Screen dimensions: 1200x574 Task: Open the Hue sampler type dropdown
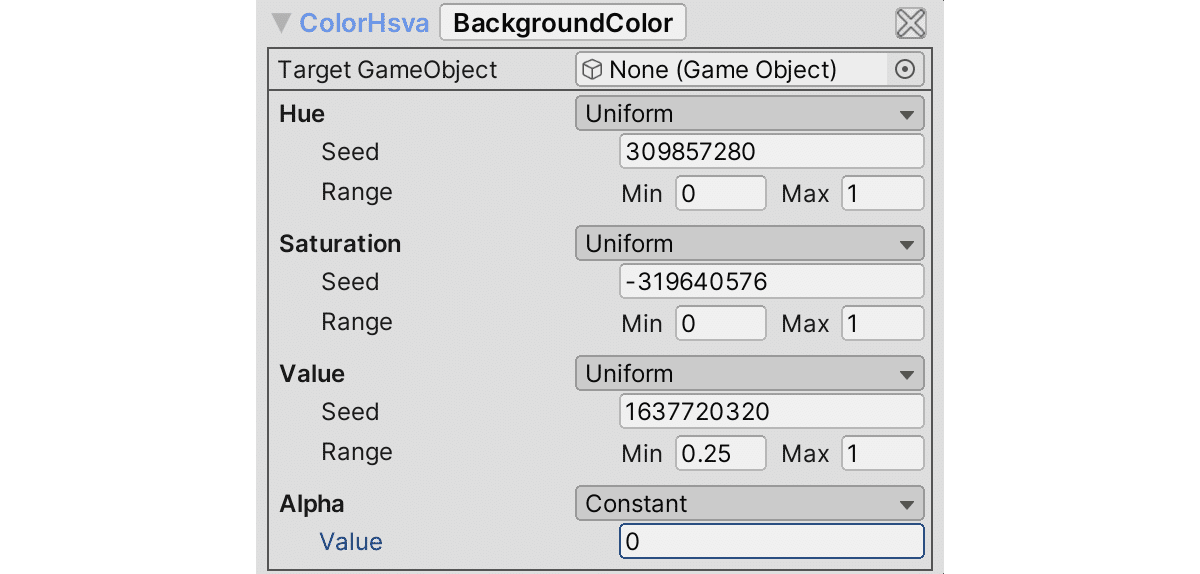749,114
